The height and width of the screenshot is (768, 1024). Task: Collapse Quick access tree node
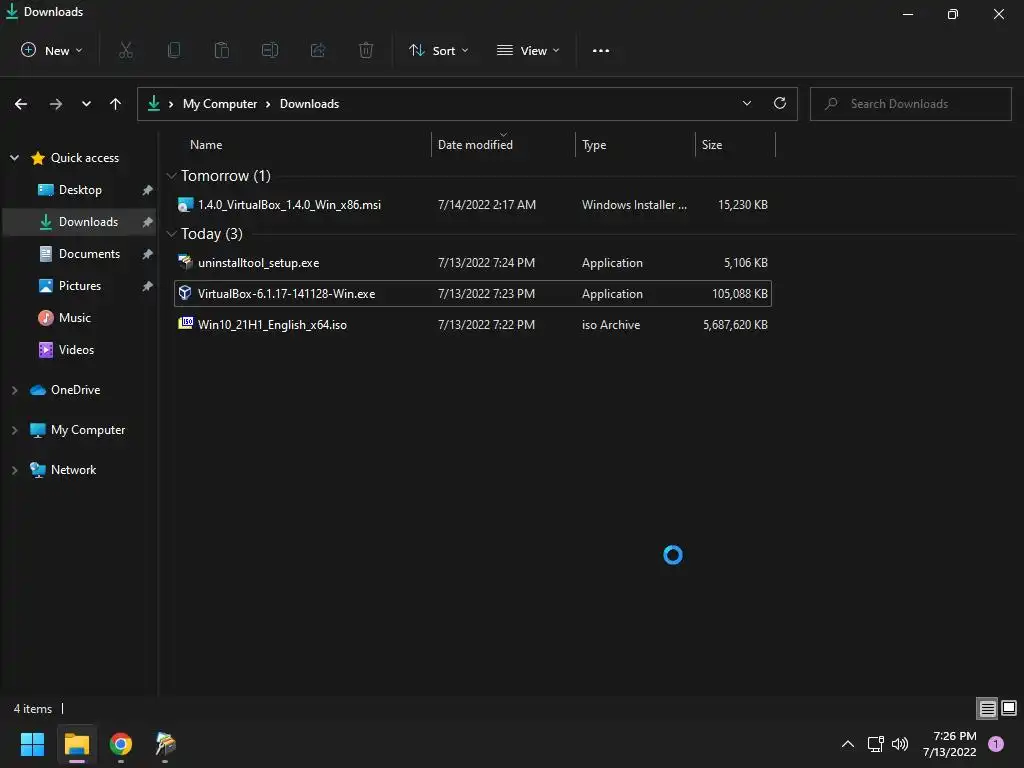14,157
